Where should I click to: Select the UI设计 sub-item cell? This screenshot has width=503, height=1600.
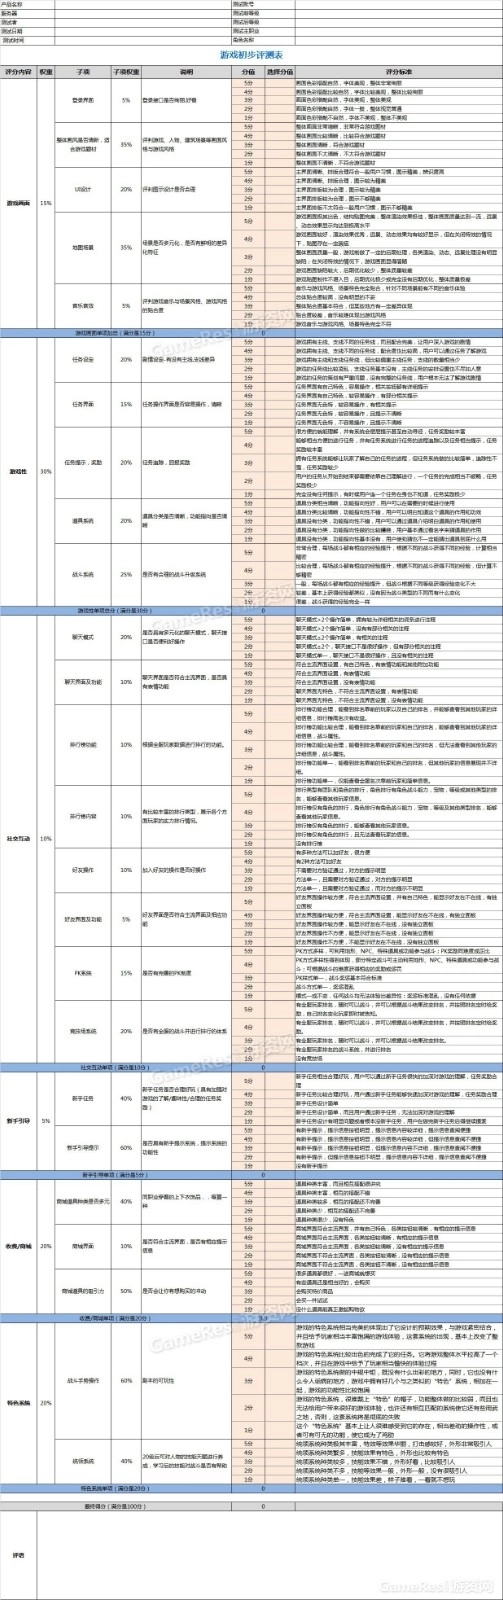tap(83, 188)
